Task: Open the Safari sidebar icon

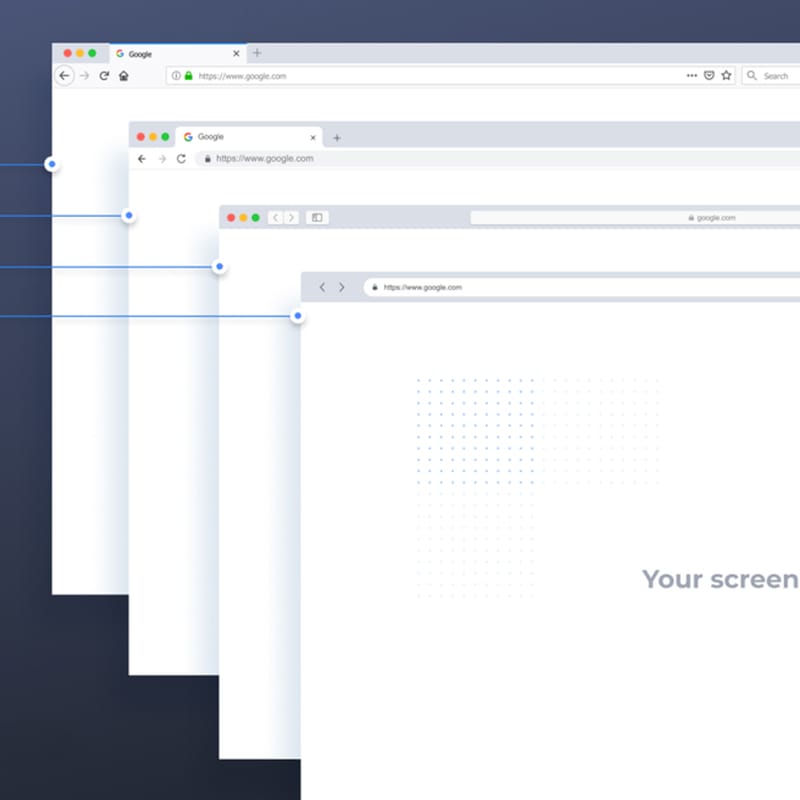Action: [x=319, y=216]
